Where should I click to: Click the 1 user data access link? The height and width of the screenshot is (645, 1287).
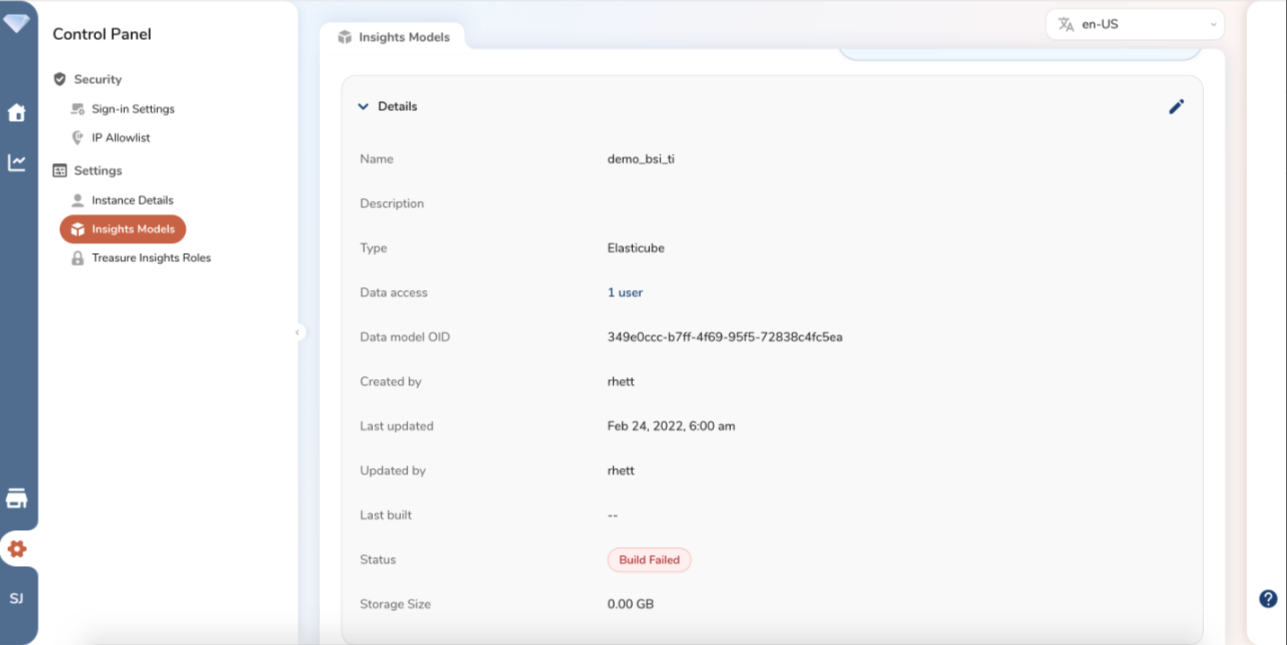pyautogui.click(x=625, y=293)
